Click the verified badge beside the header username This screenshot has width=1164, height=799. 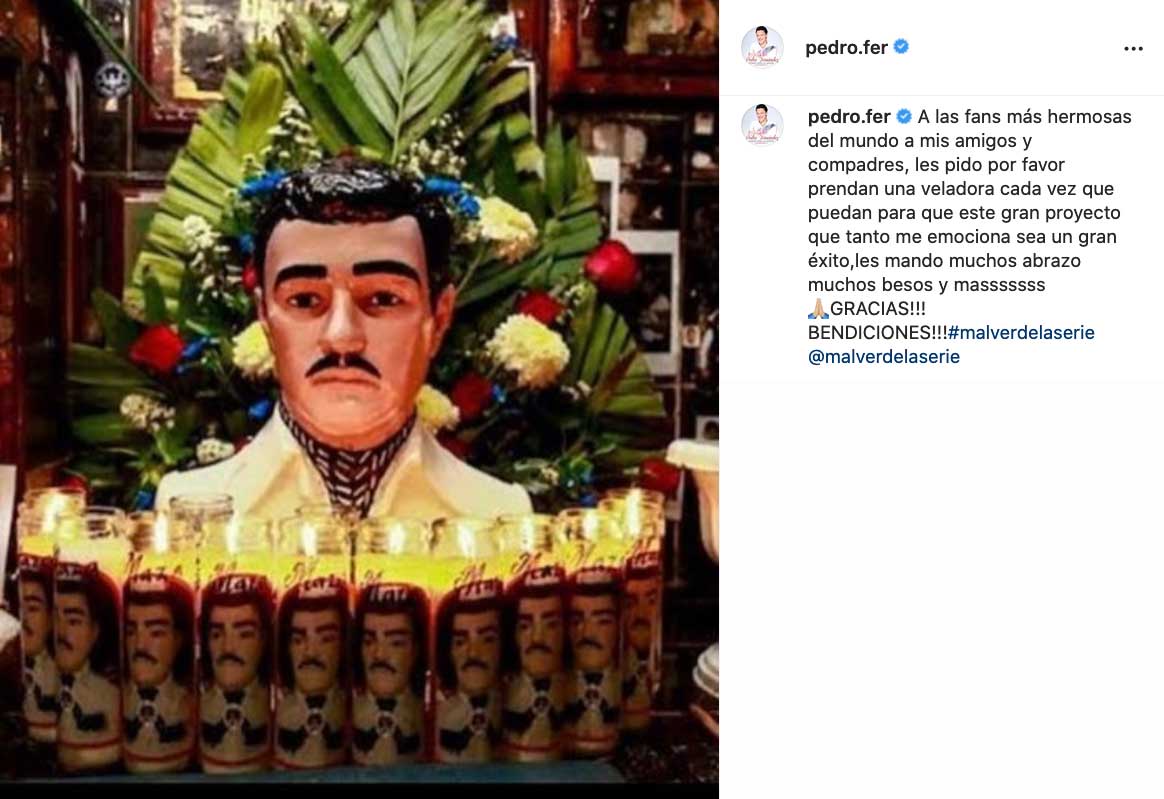[901, 47]
